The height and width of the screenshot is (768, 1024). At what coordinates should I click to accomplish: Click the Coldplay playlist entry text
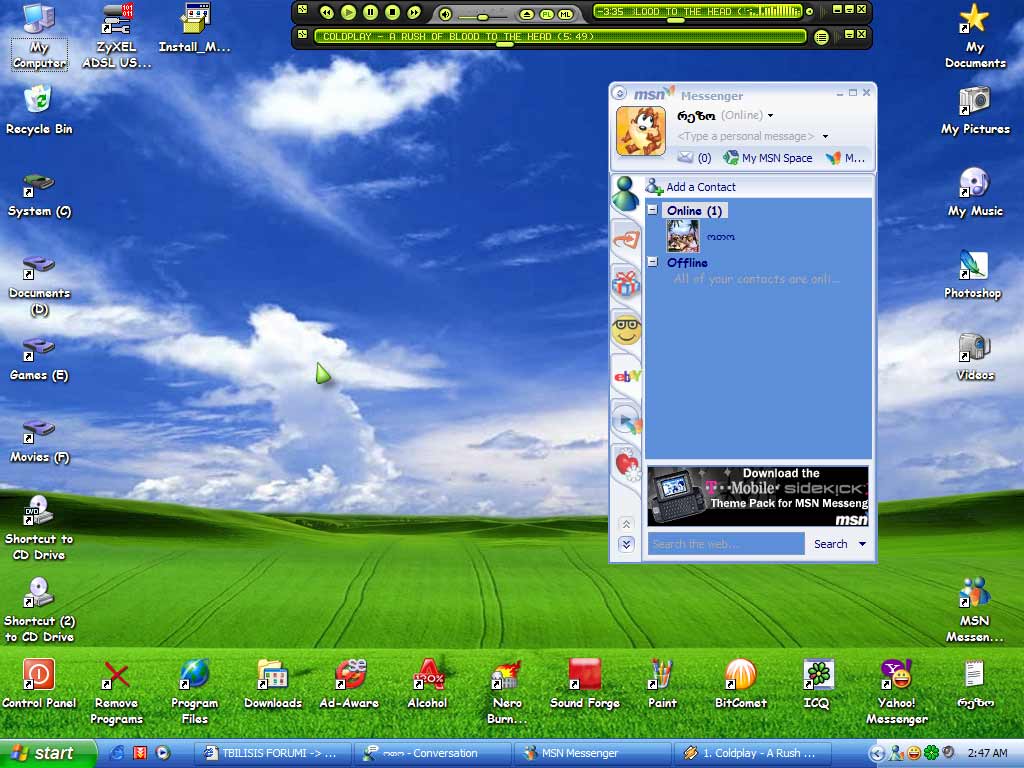(x=458, y=37)
